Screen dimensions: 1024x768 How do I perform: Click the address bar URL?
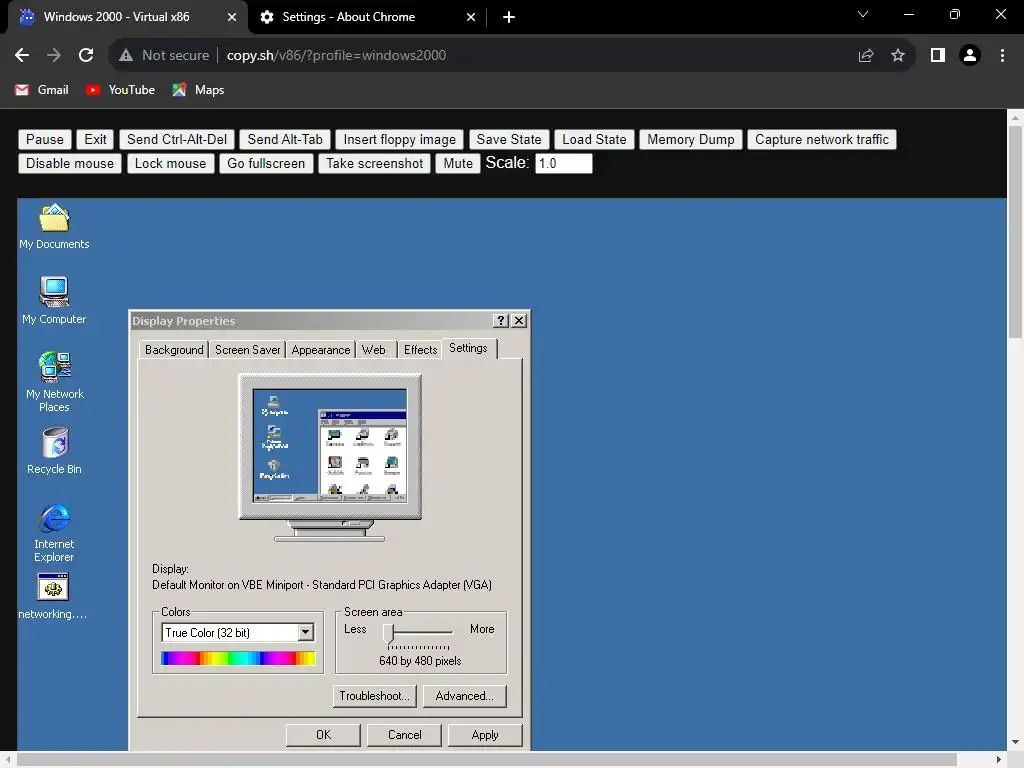336,56
